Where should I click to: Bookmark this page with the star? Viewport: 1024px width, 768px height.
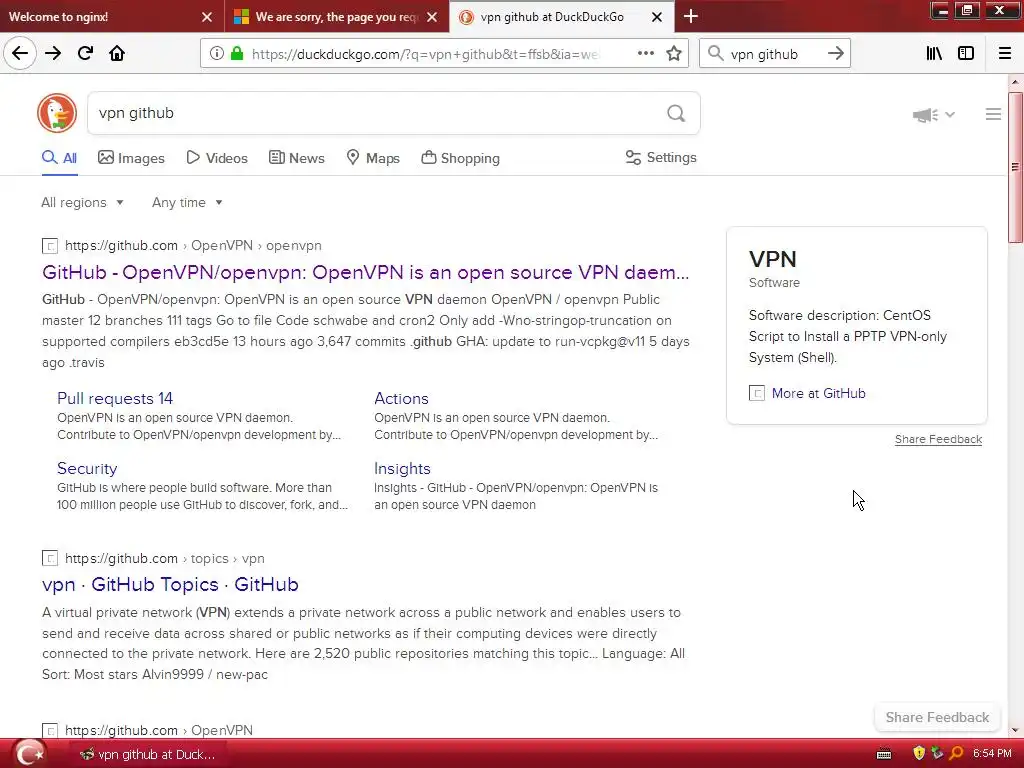click(674, 54)
